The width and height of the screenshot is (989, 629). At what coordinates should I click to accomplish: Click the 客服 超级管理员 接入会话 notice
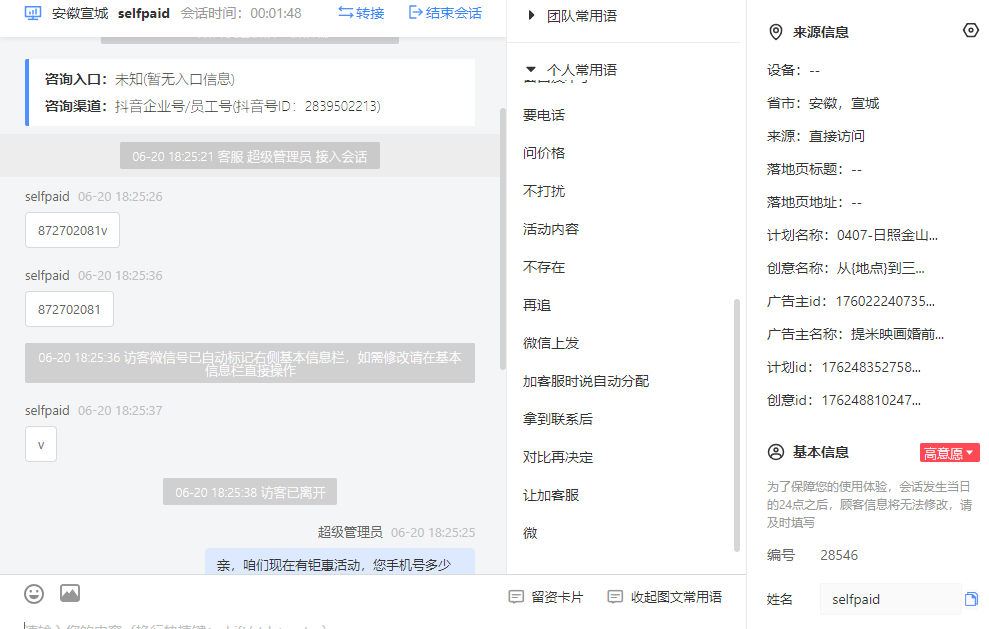(x=250, y=156)
